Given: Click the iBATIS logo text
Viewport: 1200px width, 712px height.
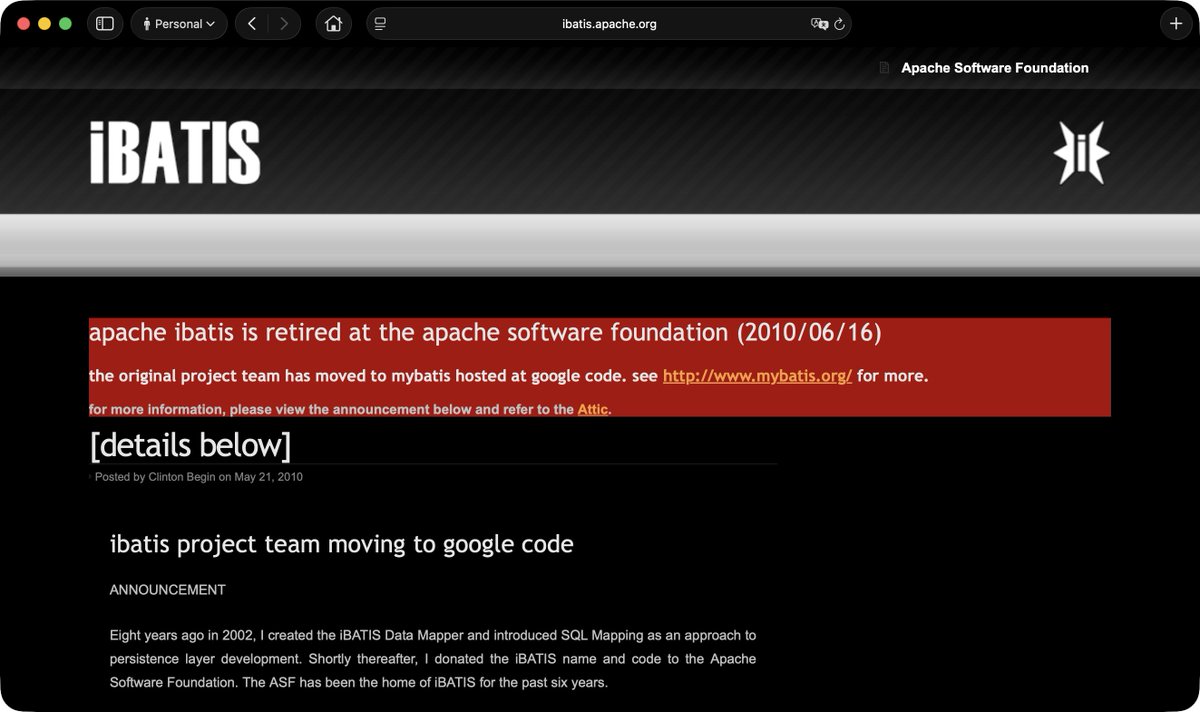Looking at the screenshot, I should coord(175,153).
